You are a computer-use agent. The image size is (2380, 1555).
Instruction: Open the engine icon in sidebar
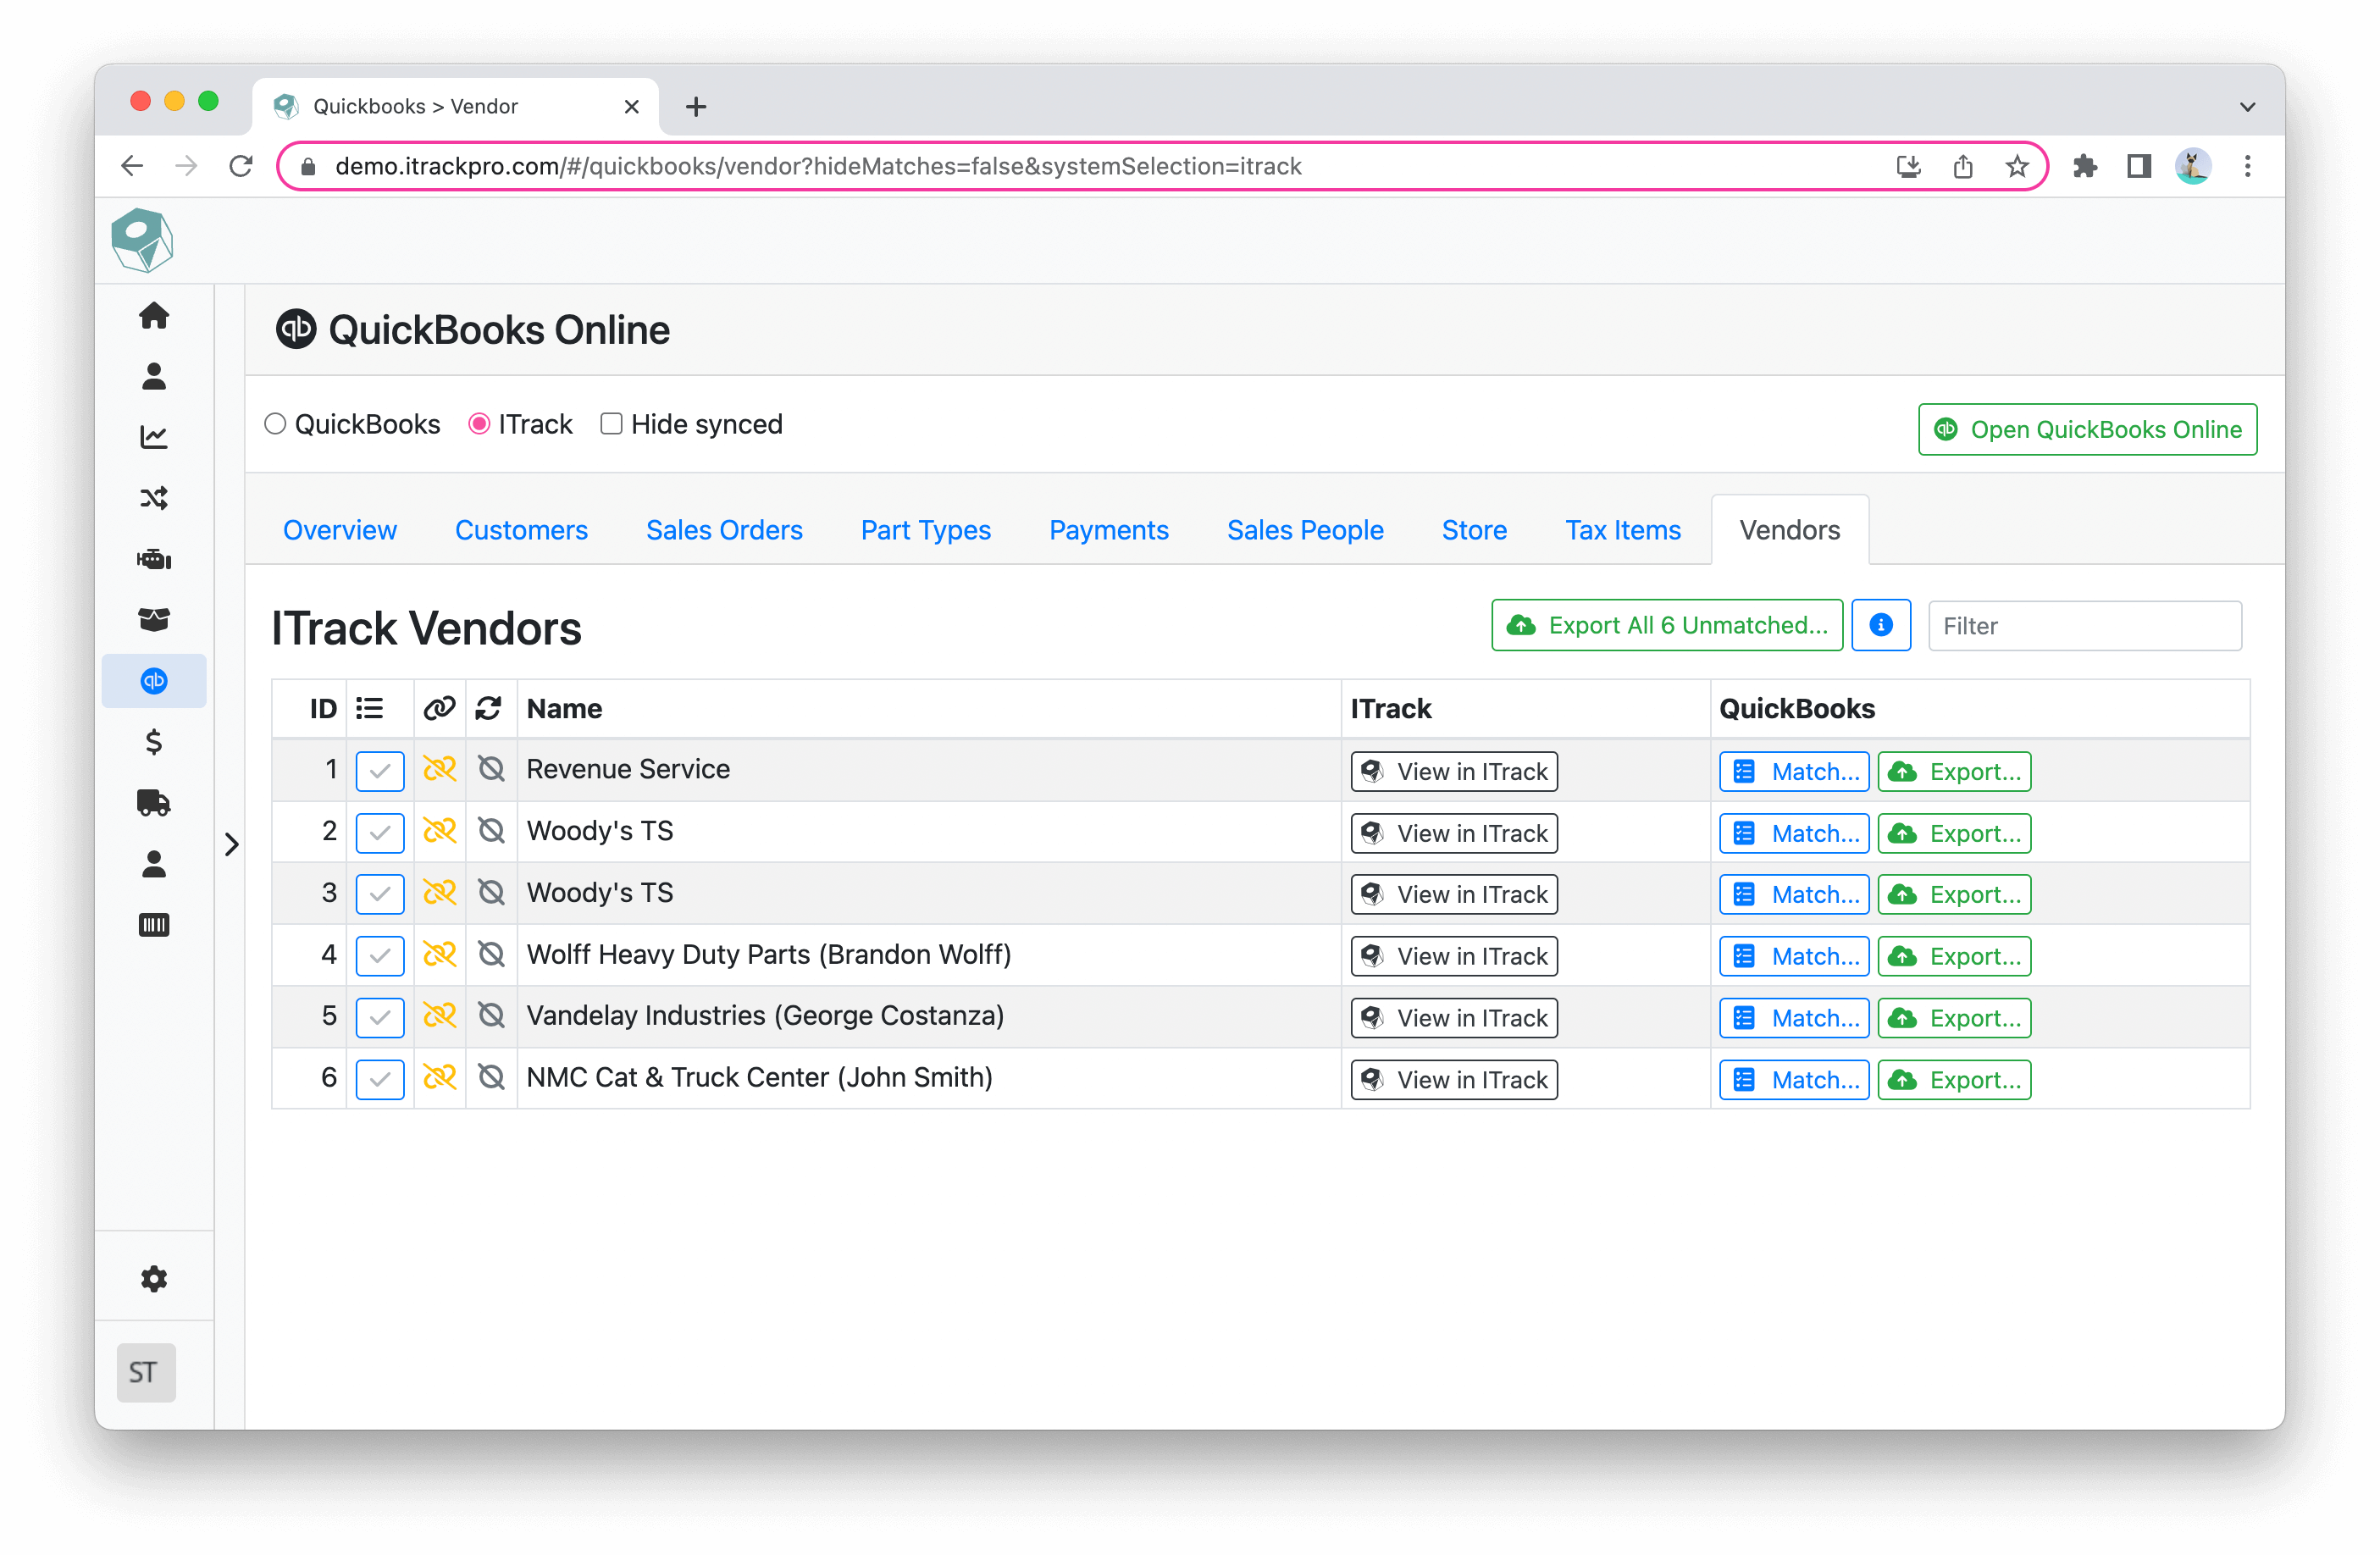coord(154,559)
